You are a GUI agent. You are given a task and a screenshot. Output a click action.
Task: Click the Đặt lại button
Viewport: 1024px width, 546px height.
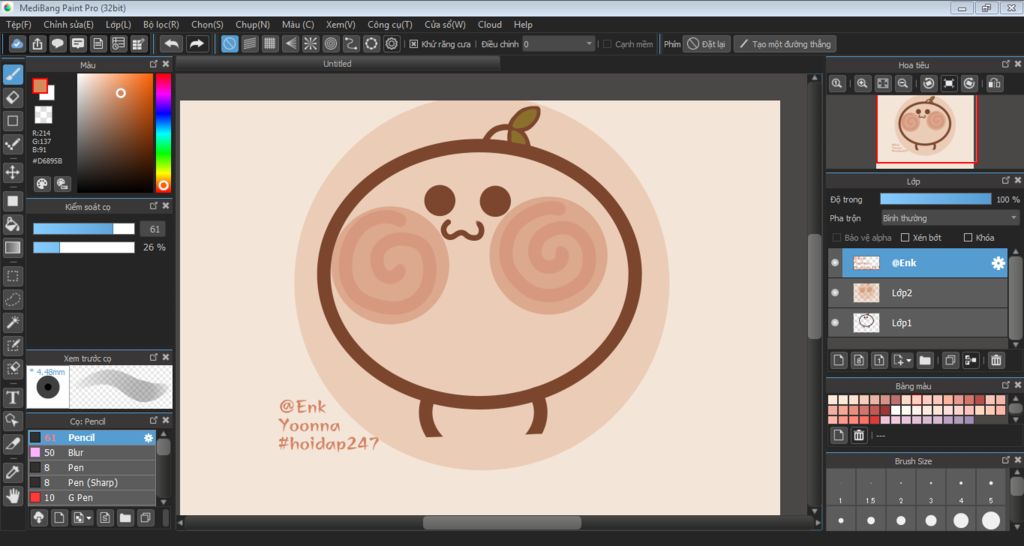[x=707, y=44]
